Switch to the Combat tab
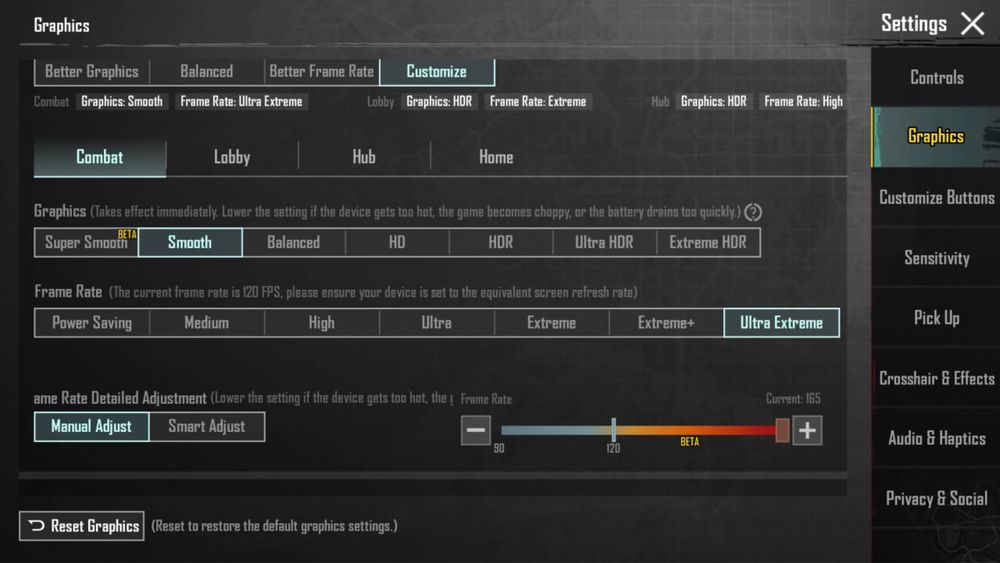 (x=99, y=157)
